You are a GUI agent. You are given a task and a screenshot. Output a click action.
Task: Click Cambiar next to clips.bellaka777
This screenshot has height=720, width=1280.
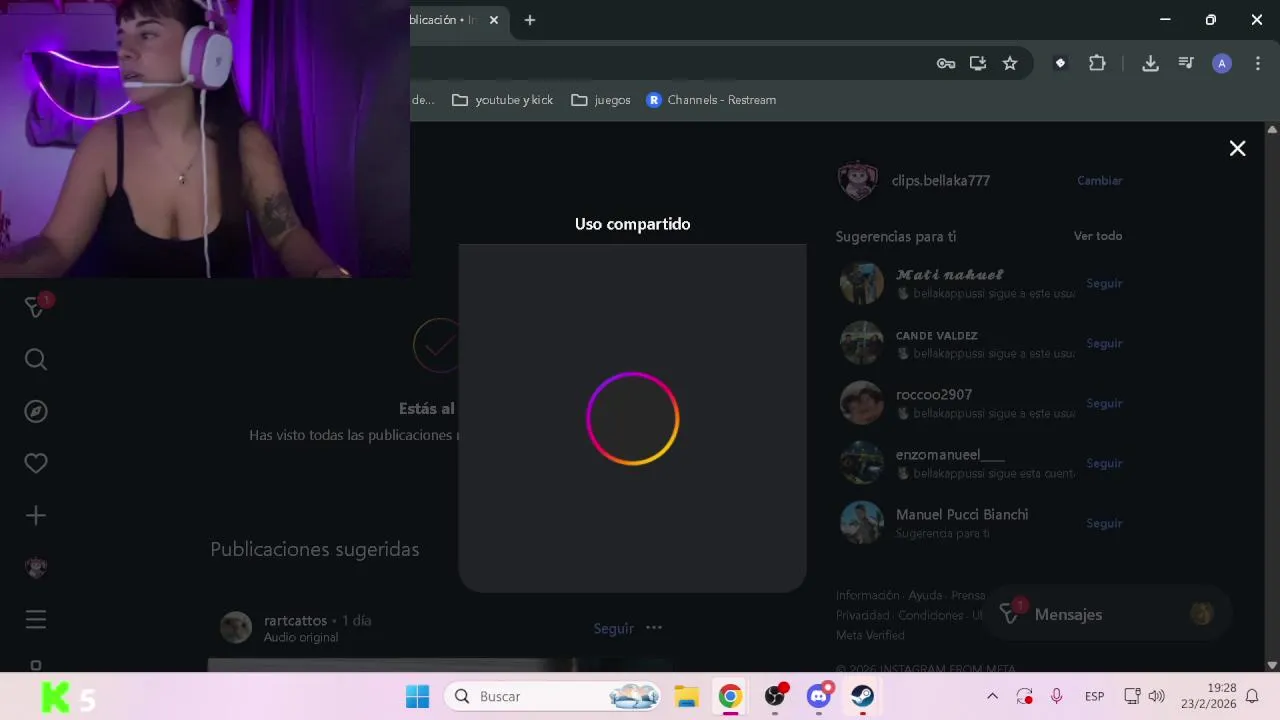coord(1099,181)
